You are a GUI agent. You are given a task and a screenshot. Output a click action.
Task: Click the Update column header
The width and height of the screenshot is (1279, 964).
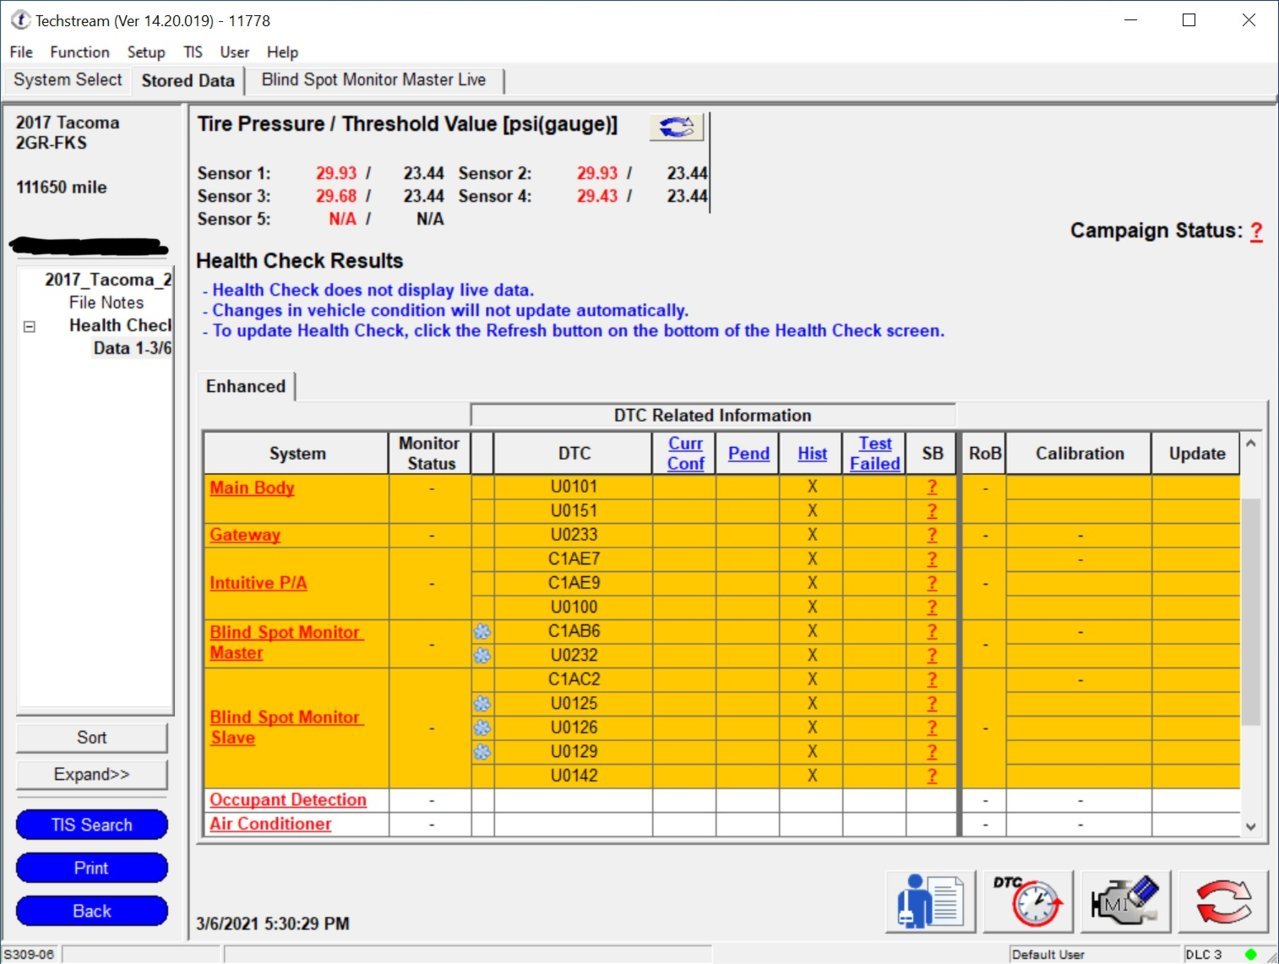click(x=1196, y=453)
